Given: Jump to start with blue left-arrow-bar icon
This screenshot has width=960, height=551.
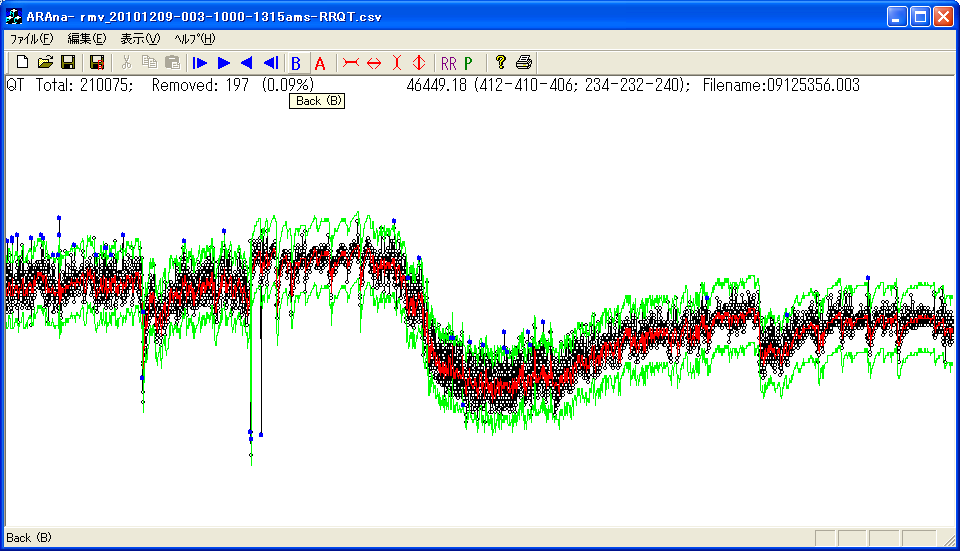Looking at the screenshot, I should 270,63.
